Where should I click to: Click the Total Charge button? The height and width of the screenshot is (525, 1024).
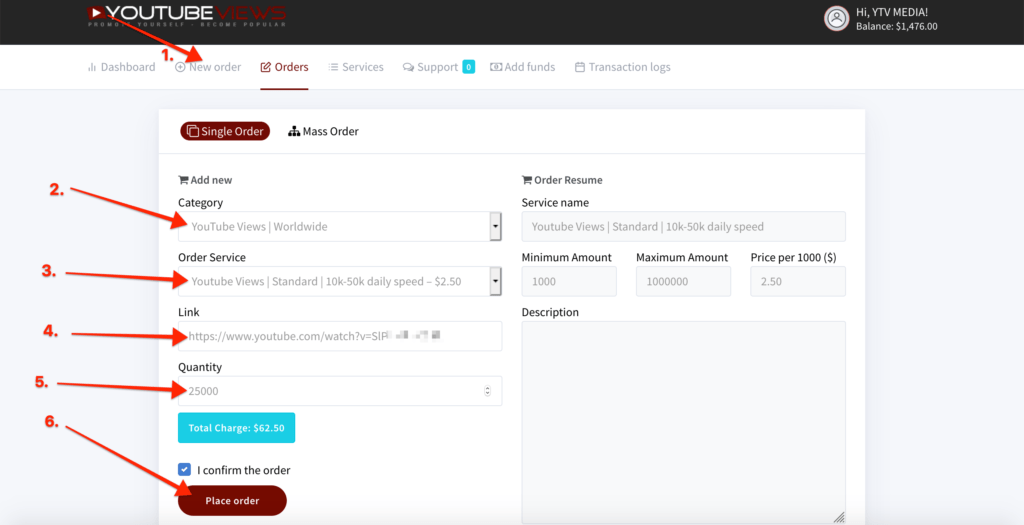[236, 428]
